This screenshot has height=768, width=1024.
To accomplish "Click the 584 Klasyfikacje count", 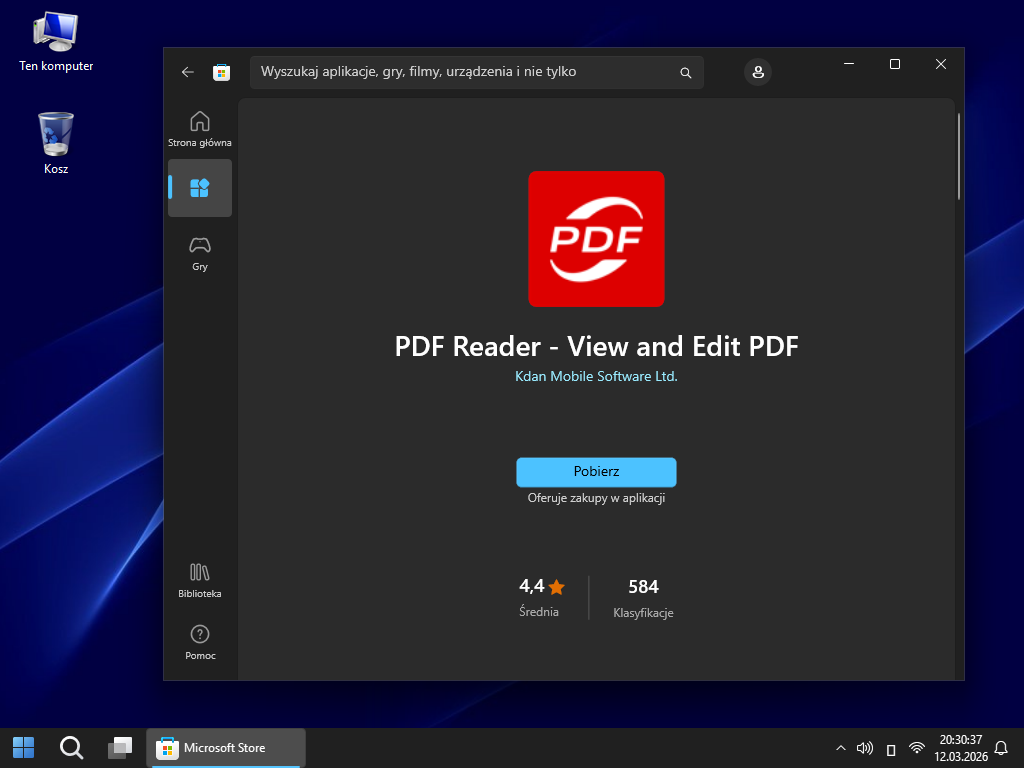I will pos(643,587).
